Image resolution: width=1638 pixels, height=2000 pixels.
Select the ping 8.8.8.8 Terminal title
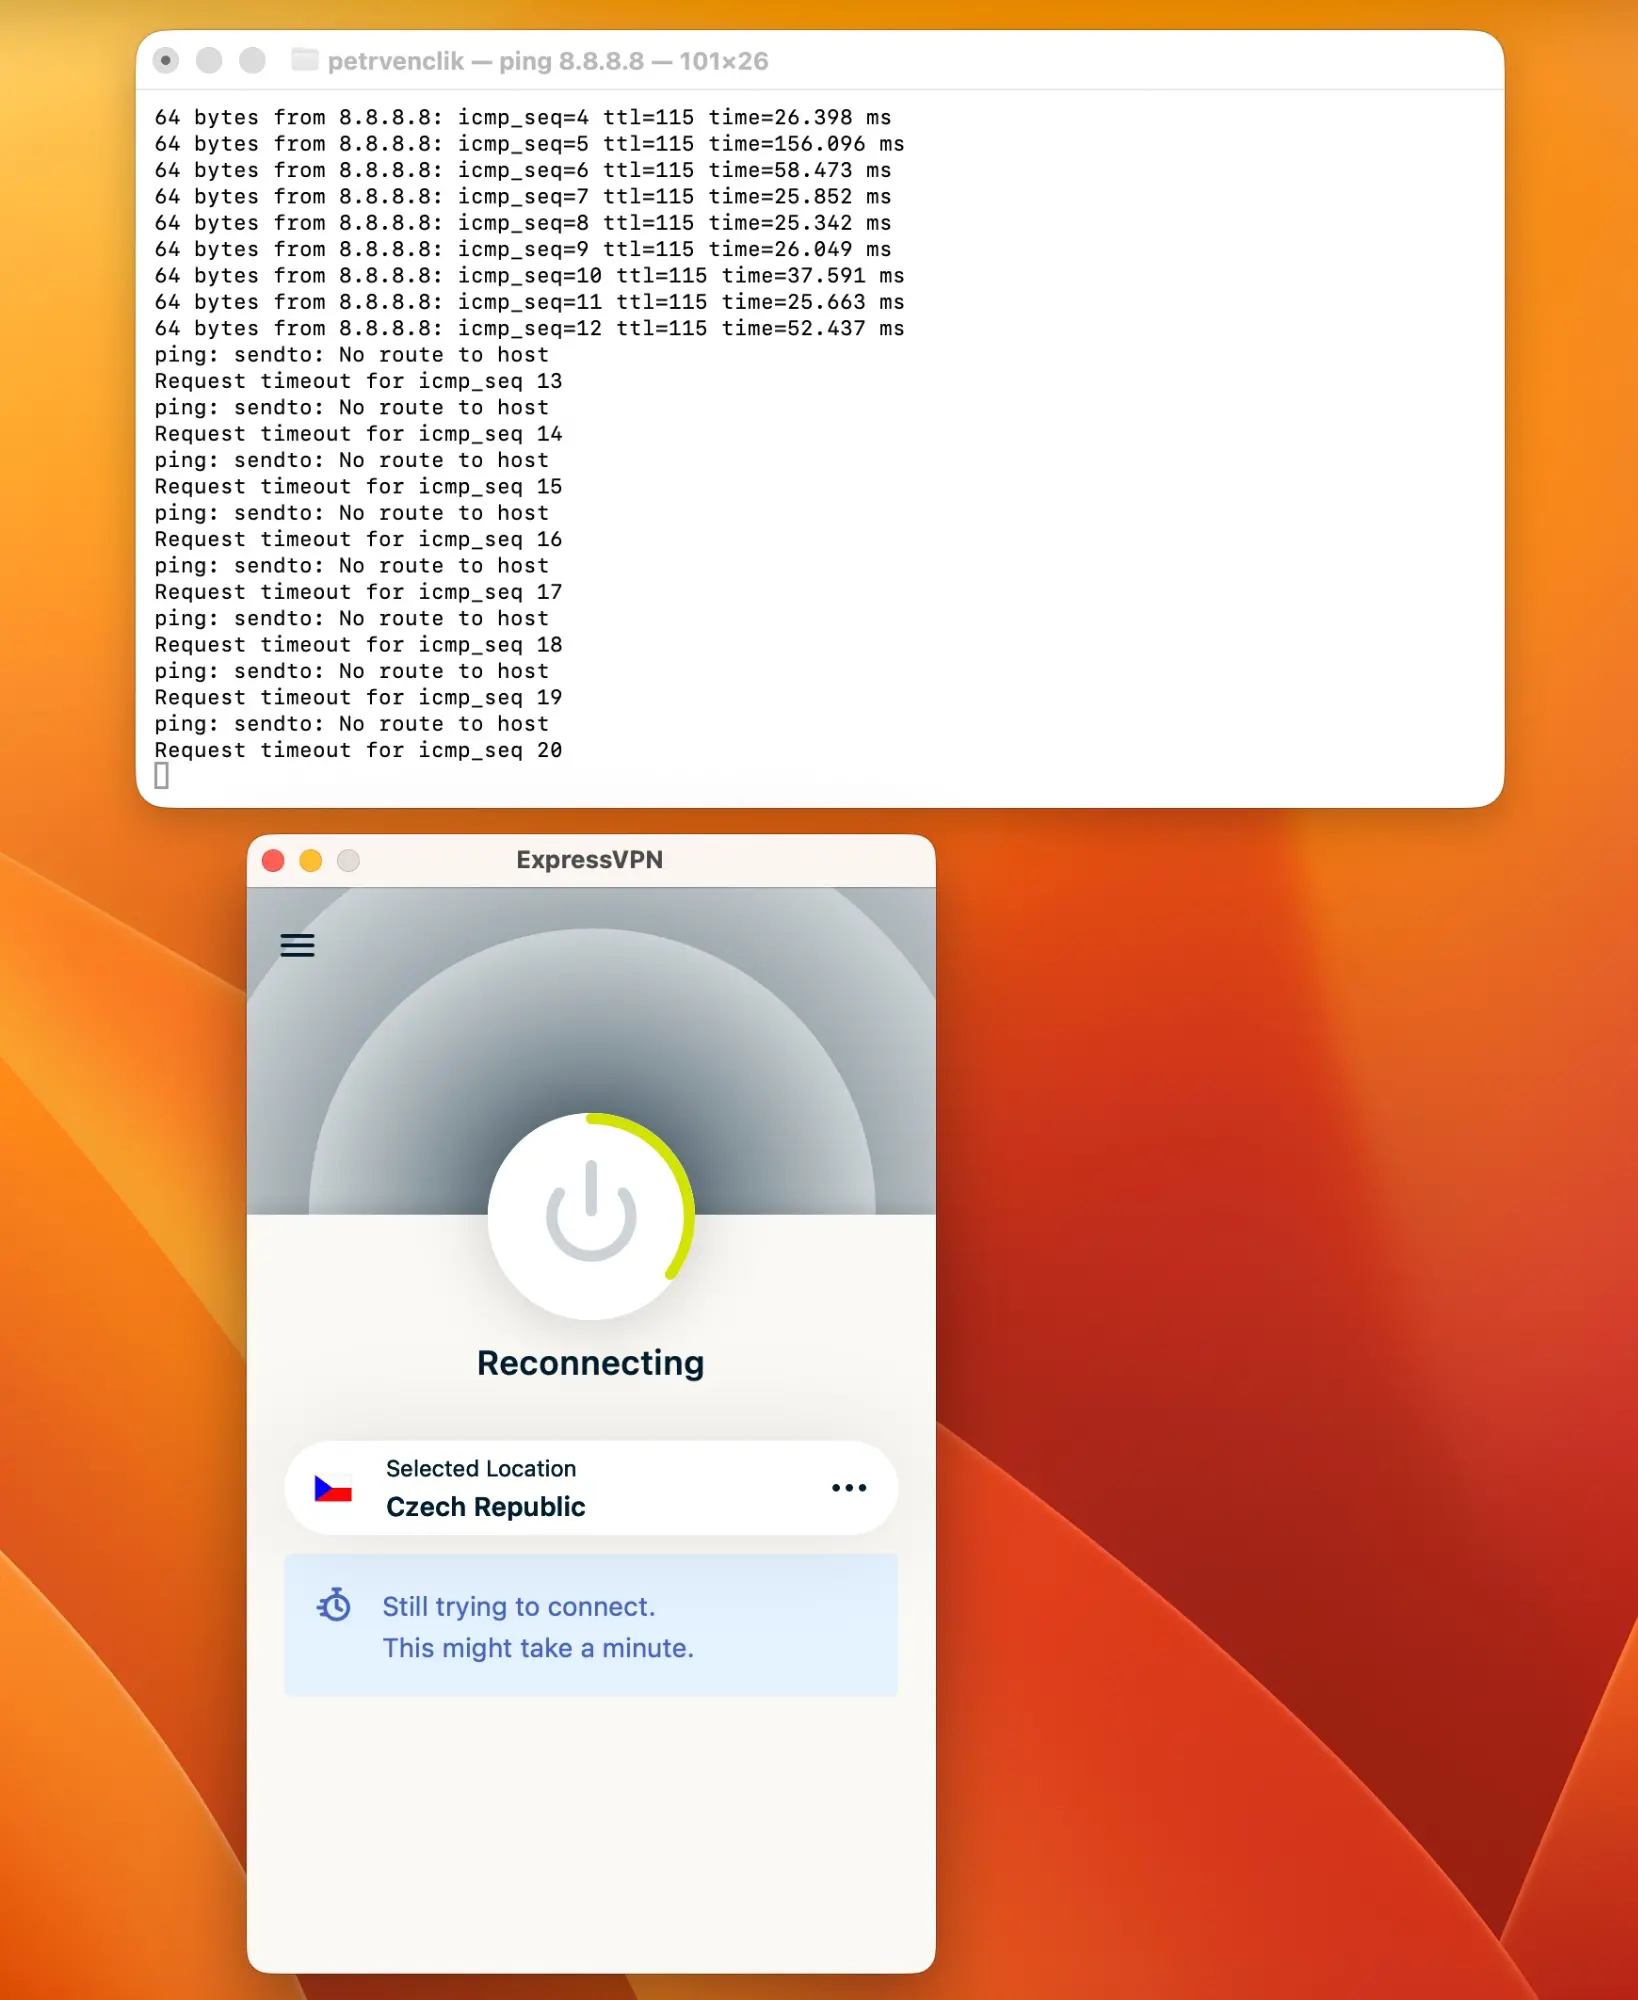(548, 60)
